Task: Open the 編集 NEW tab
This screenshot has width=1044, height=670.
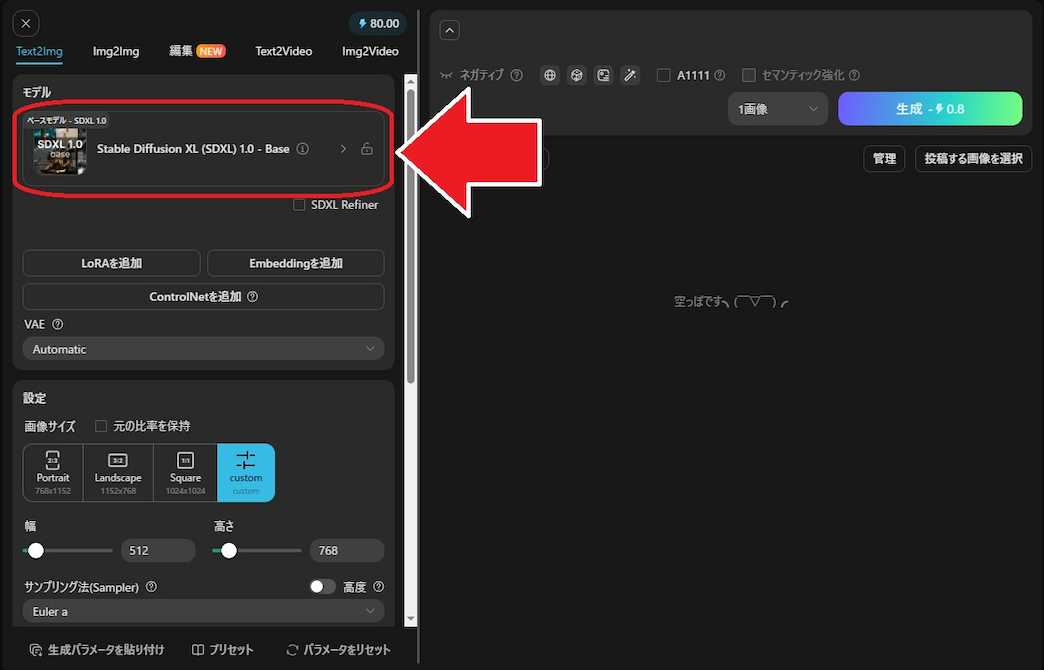Action: pyautogui.click(x=197, y=50)
